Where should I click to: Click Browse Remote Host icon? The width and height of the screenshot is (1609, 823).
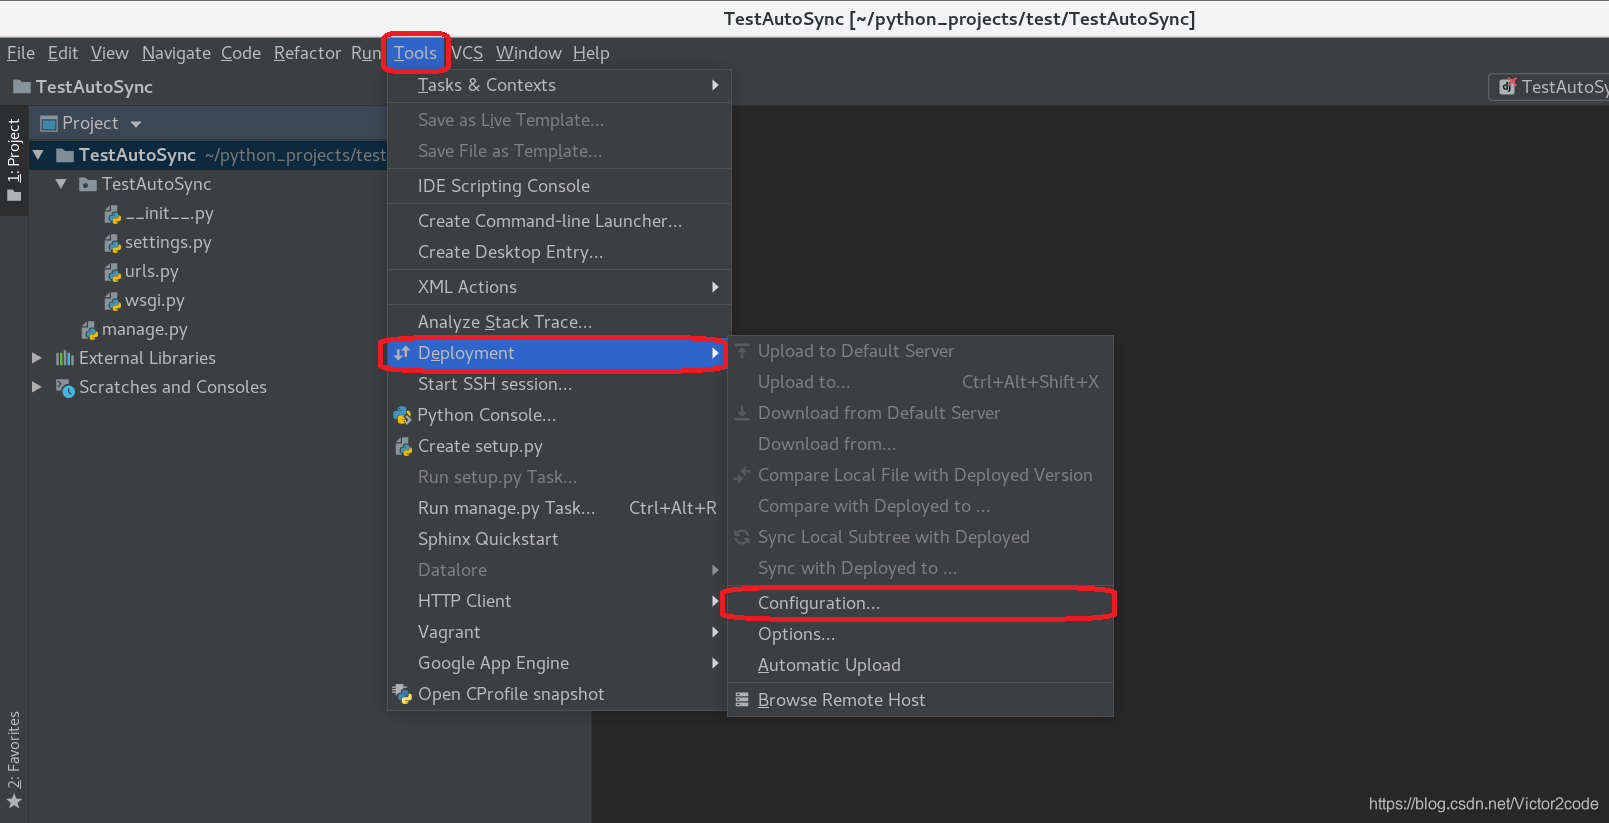(742, 700)
